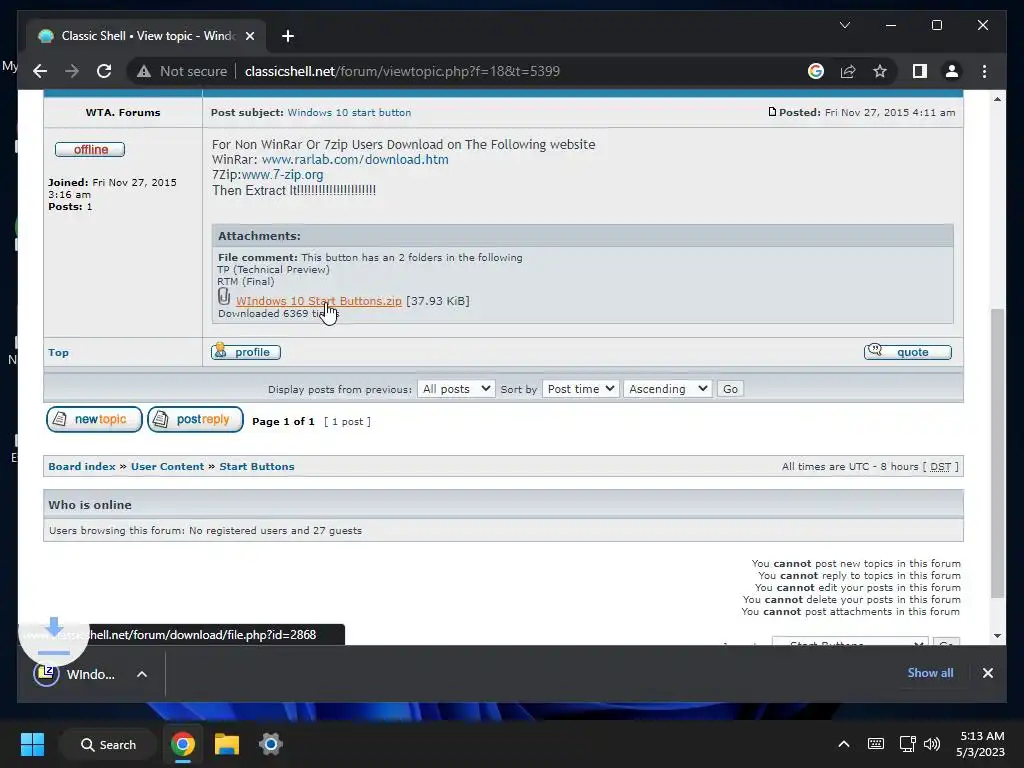
Task: Click the page scrollbar thumb
Action: (x=997, y=453)
